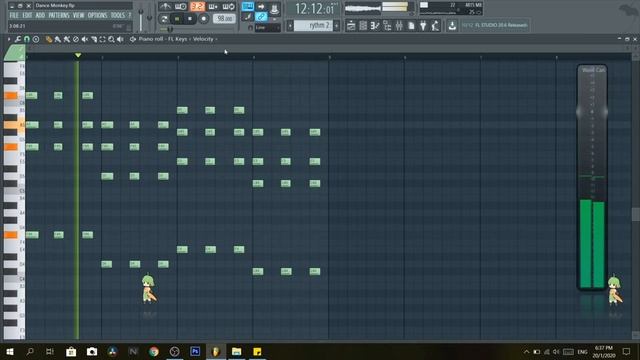Click the 12:12:01 time display

tap(314, 9)
